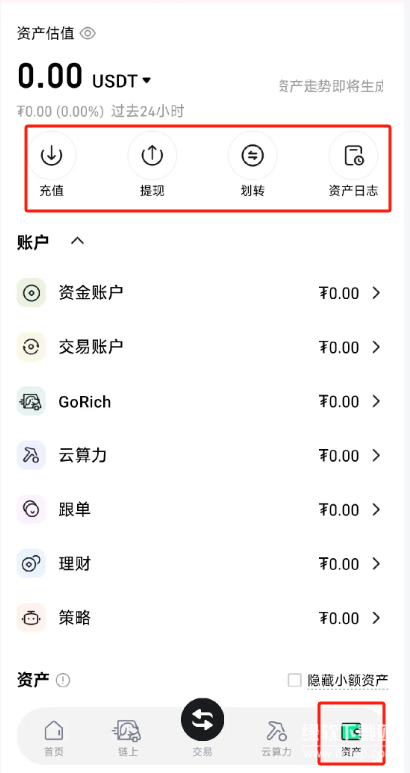Tap the 充值 deposit icon
The height and width of the screenshot is (773, 410).
(x=51, y=155)
